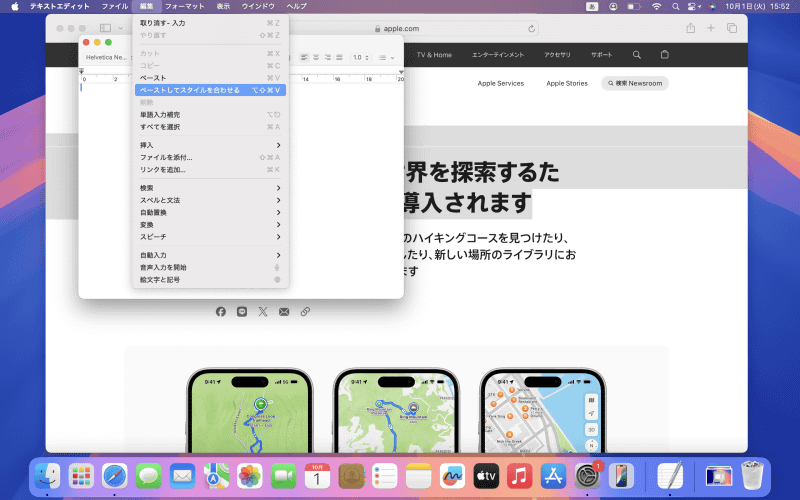Share the article via Facebook icon
800x500 pixels.
(220, 312)
